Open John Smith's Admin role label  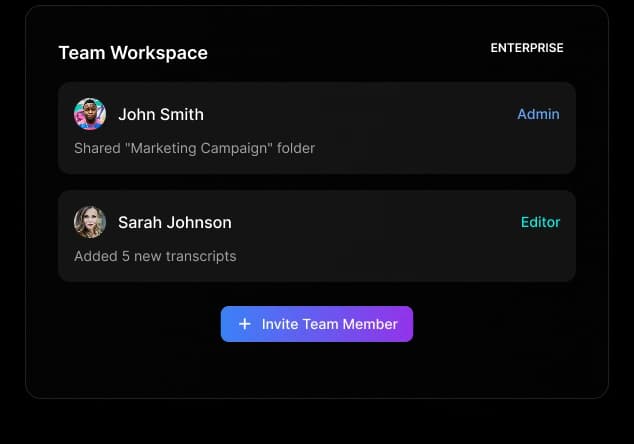point(538,114)
